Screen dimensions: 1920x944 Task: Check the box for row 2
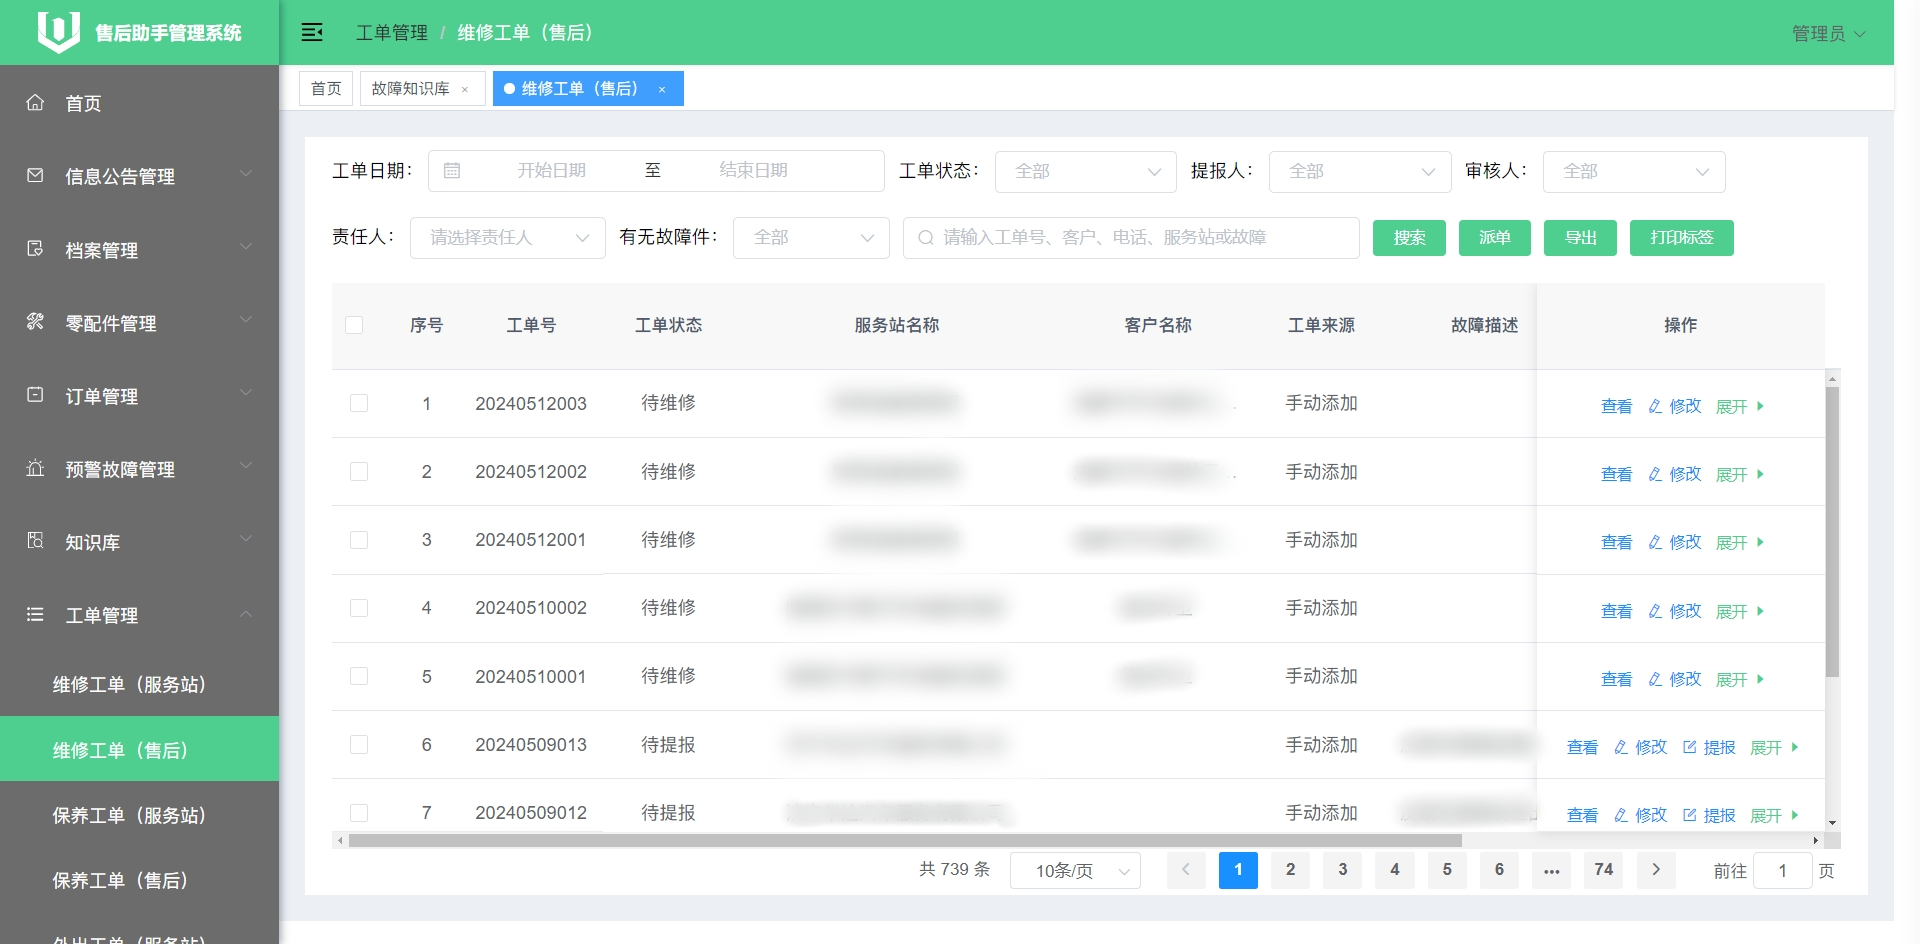click(x=359, y=471)
